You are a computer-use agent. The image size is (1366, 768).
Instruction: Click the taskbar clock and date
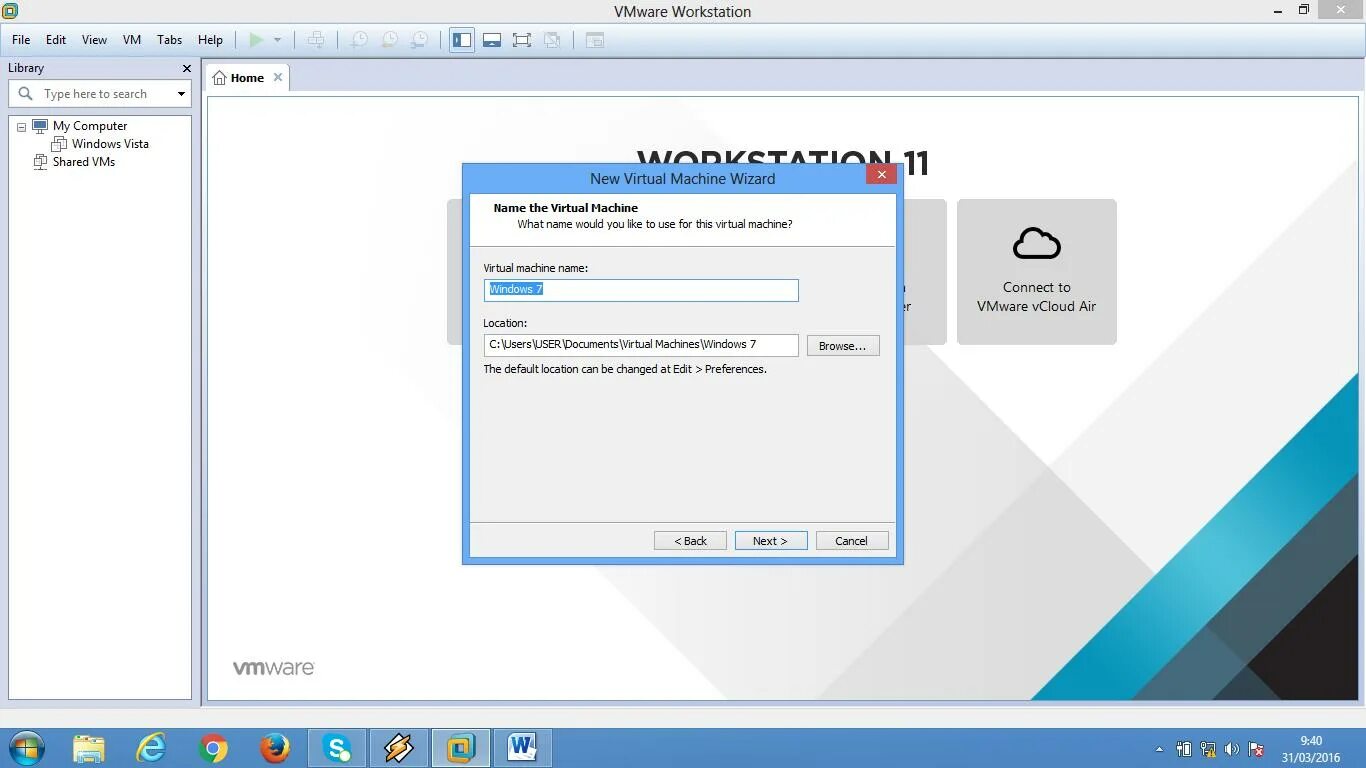tap(1311, 749)
